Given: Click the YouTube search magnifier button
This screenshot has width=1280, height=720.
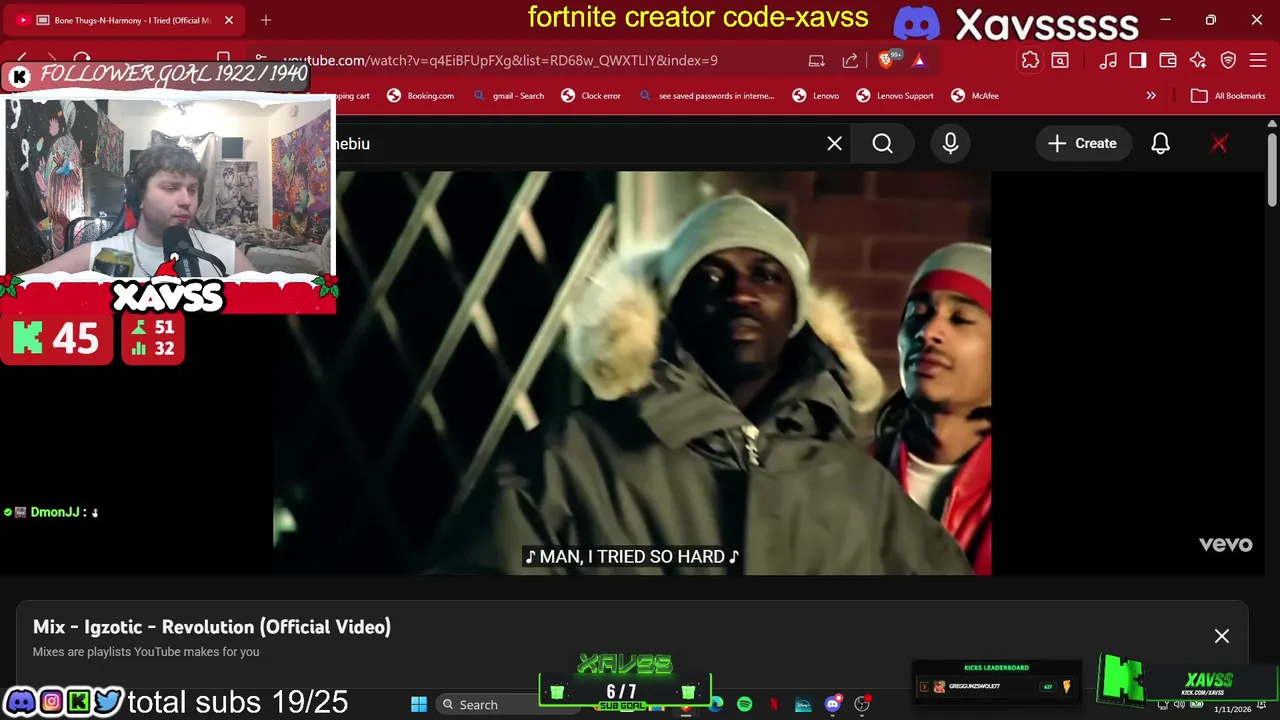Looking at the screenshot, I should 882,144.
